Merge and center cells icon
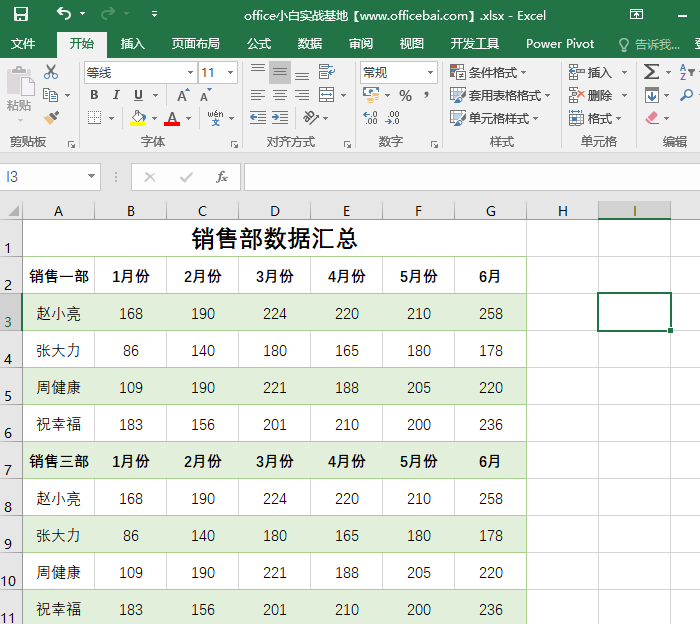700x624 pixels. point(327,95)
